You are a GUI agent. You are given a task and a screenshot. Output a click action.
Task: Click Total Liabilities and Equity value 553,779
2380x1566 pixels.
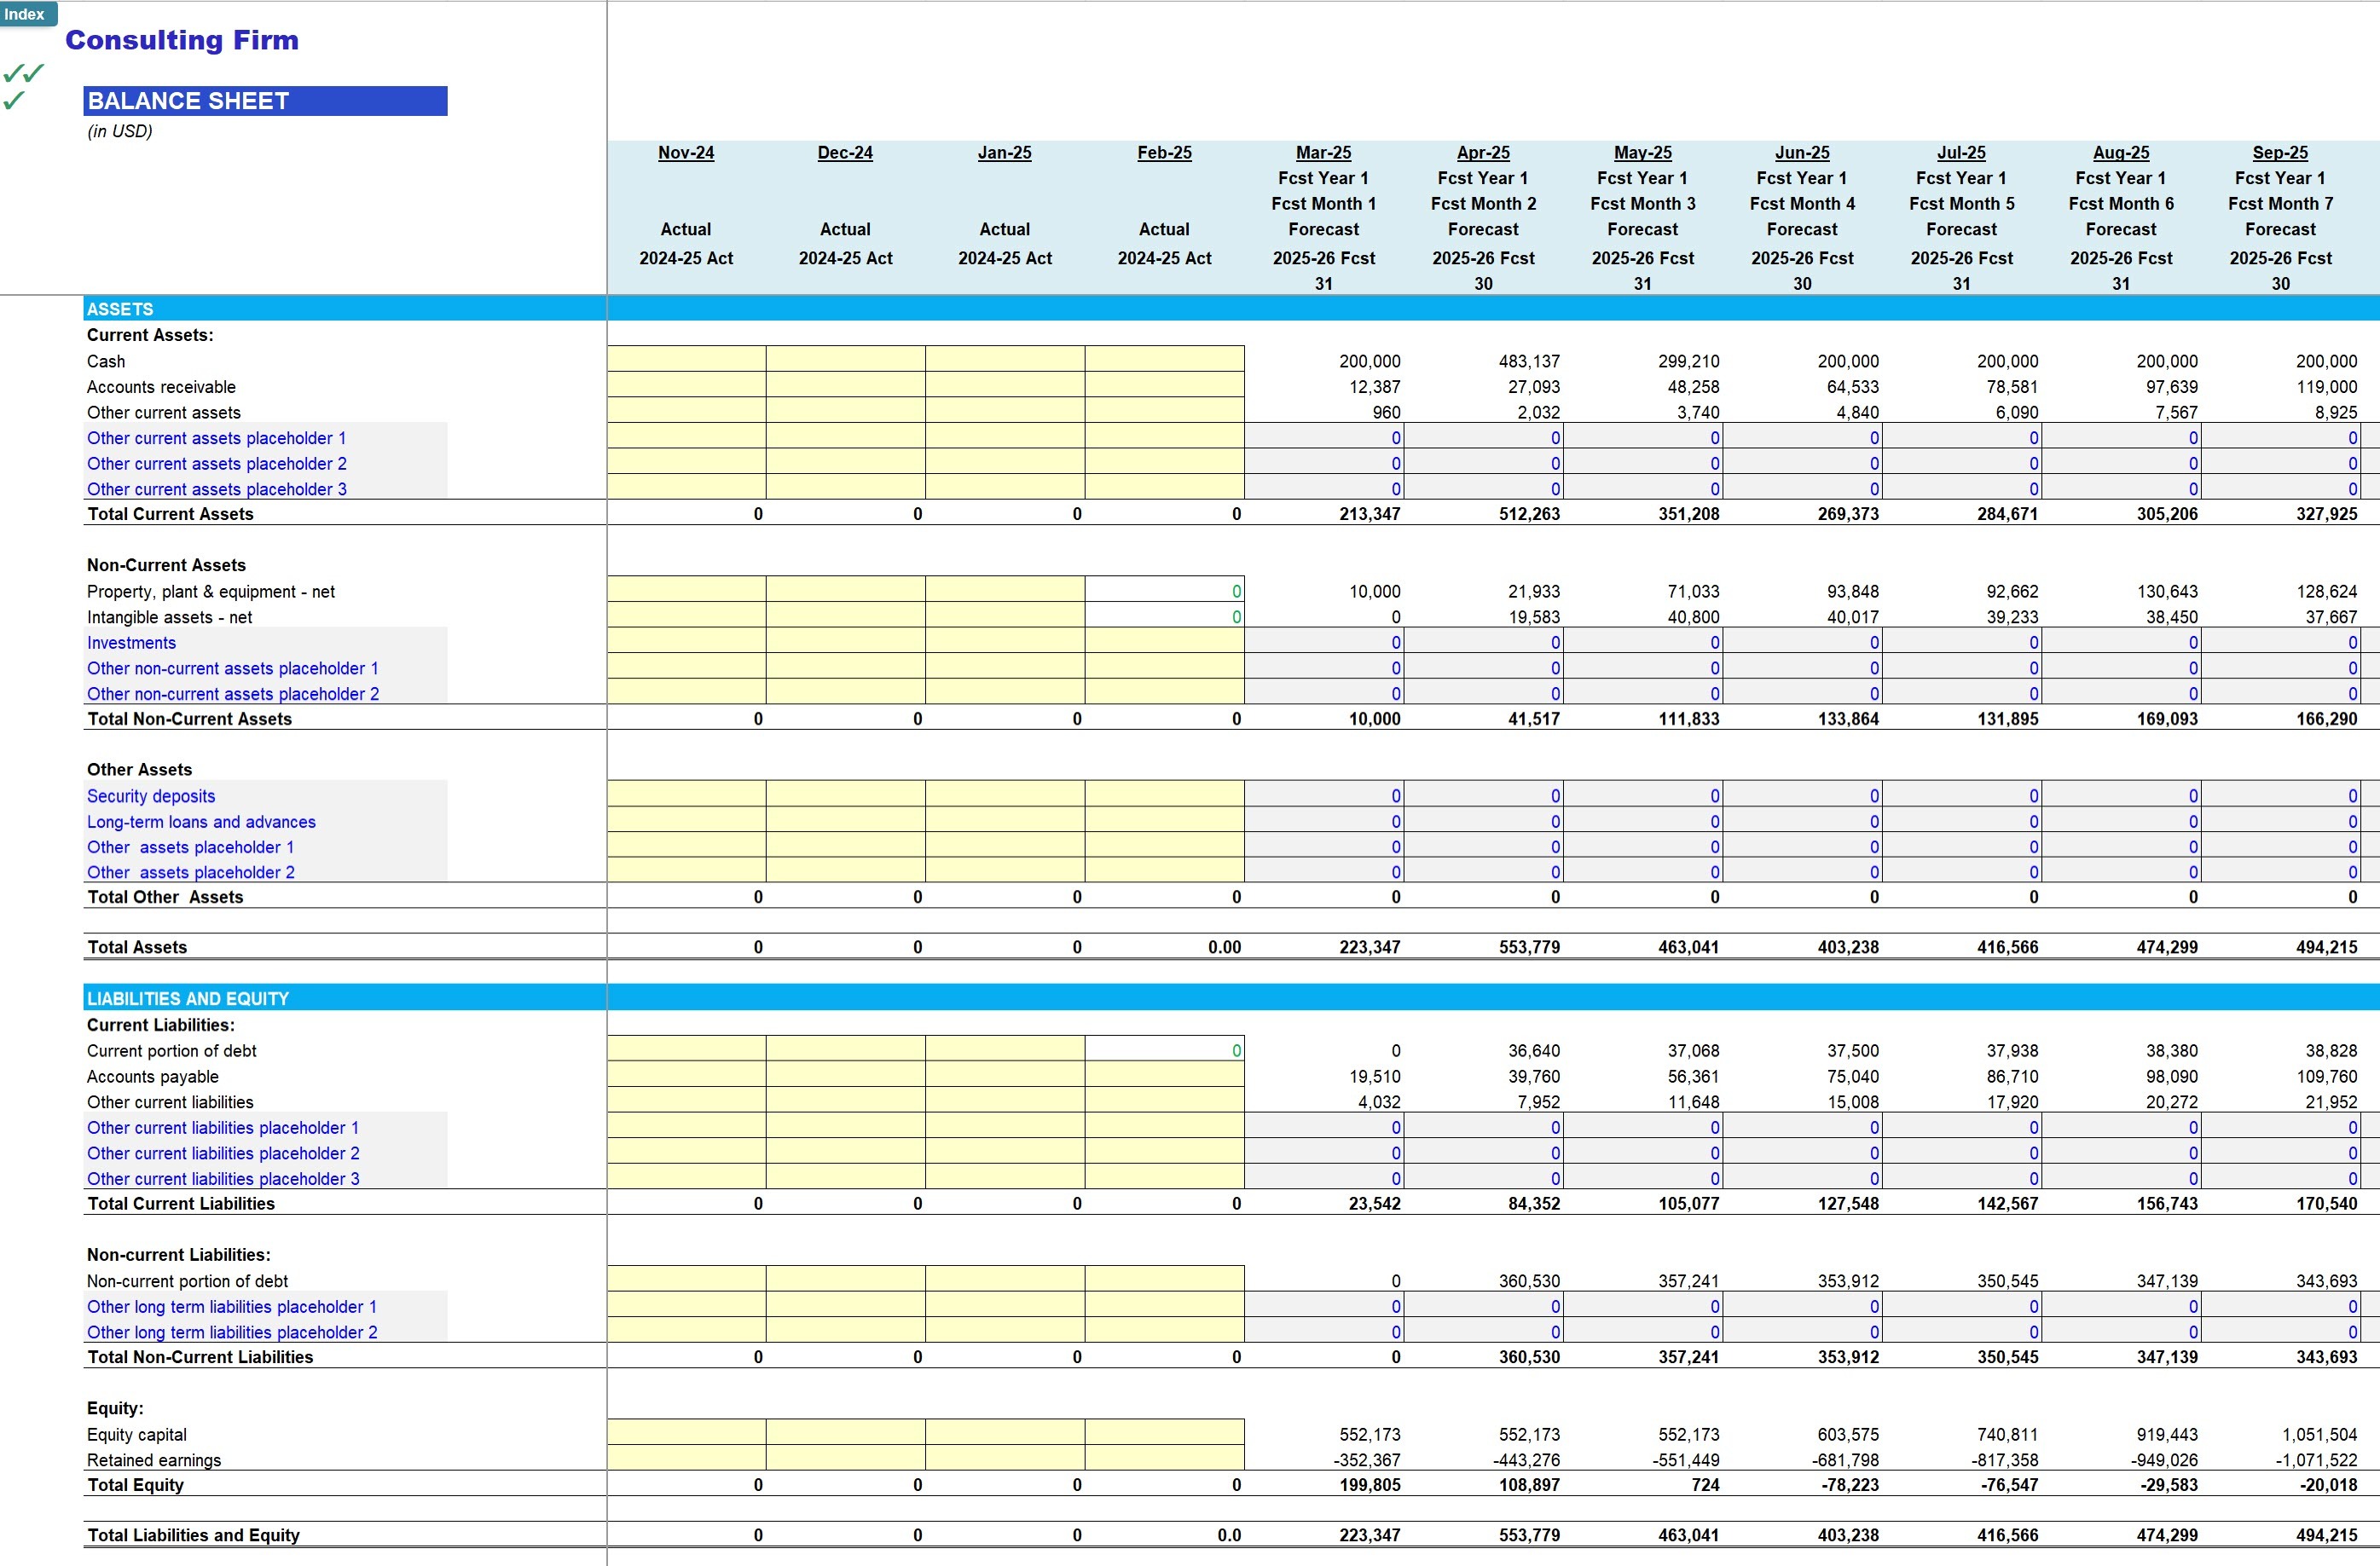tap(1529, 1535)
